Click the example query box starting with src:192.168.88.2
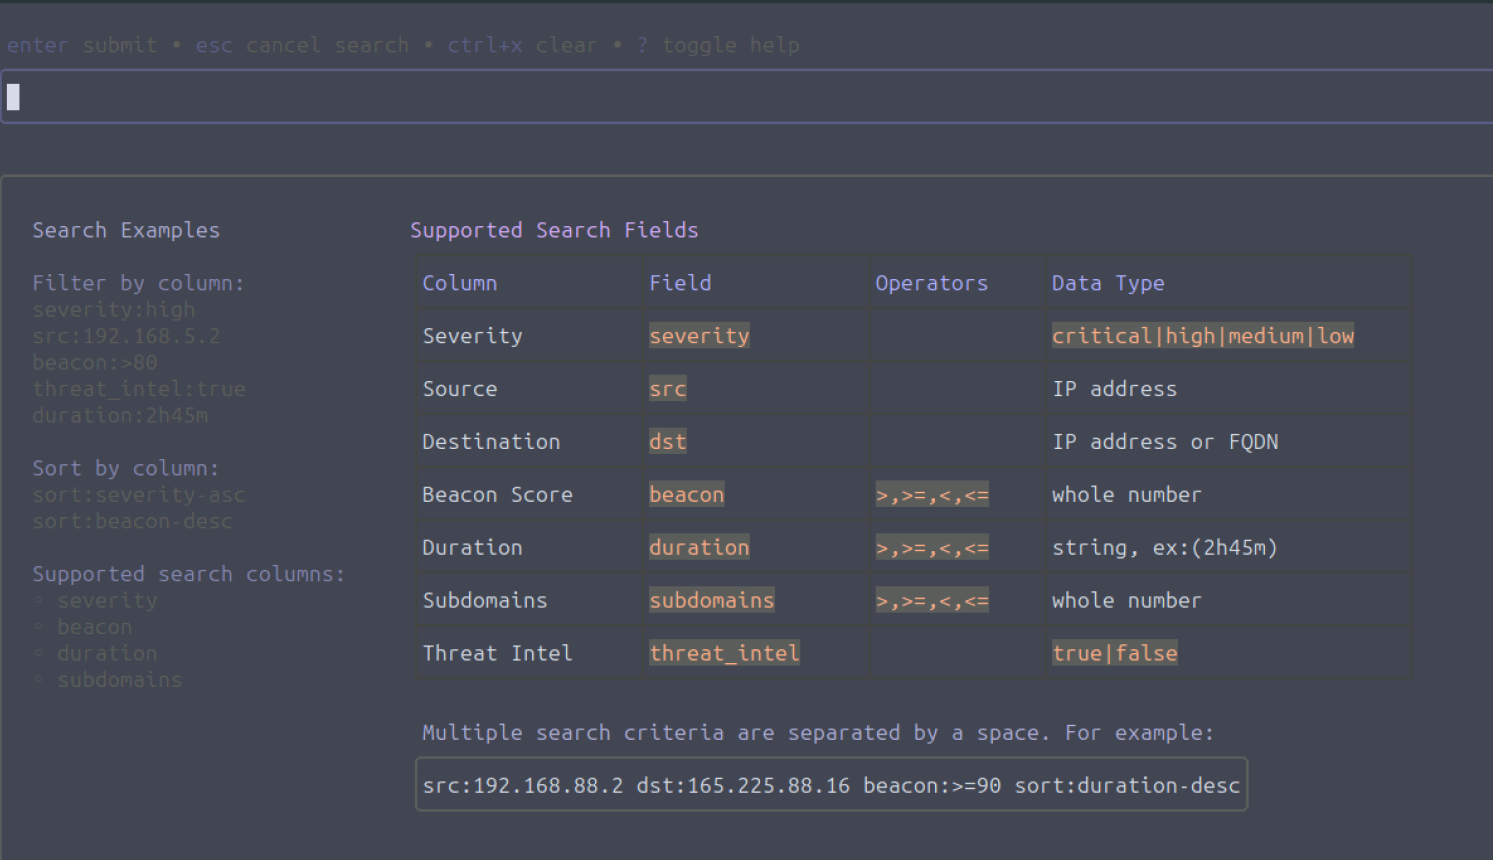This screenshot has height=860, width=1493. point(830,785)
